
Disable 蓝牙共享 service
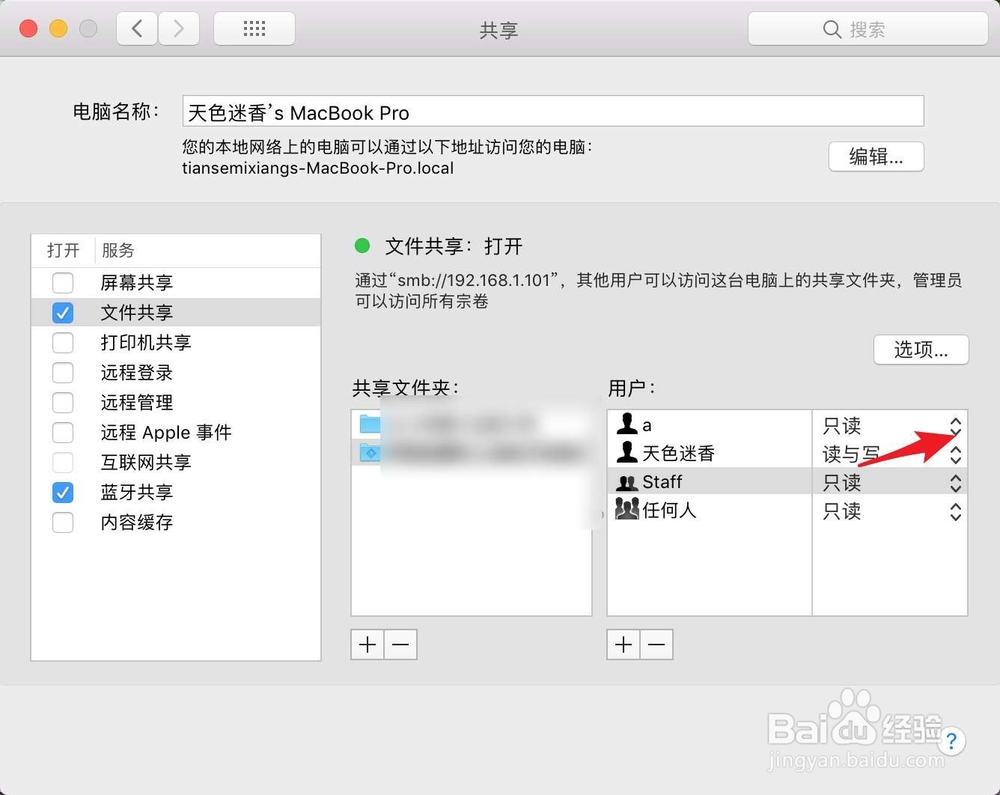62,492
